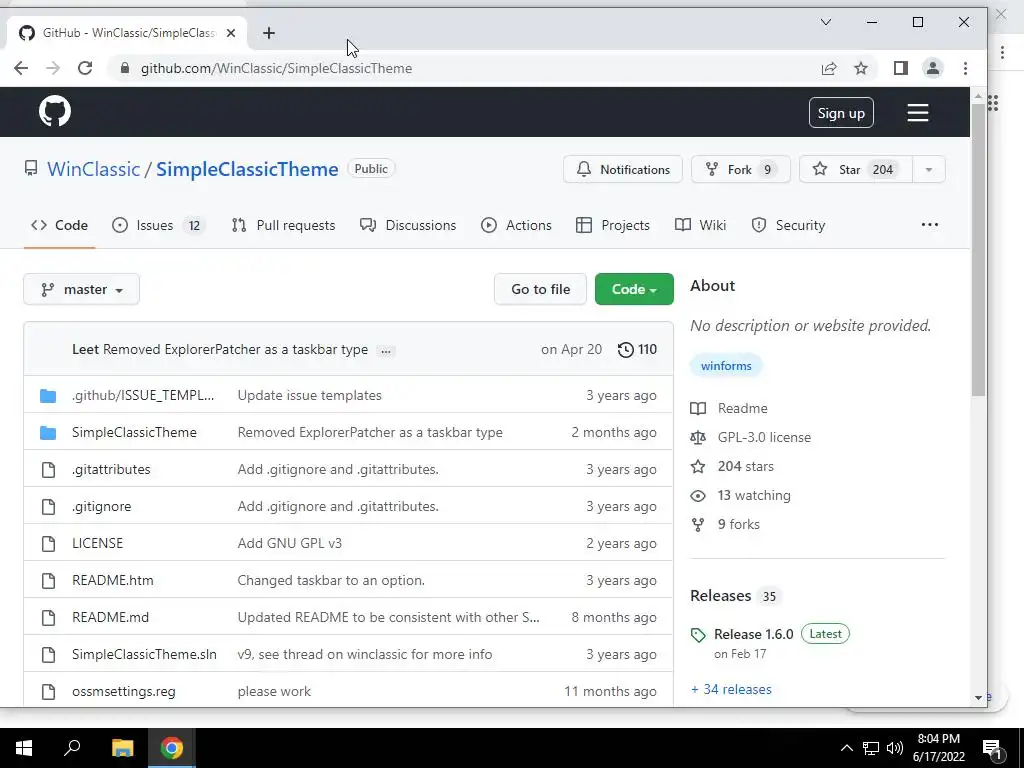The height and width of the screenshot is (768, 1024).
Task: Click the browser back arrow
Action: tap(21, 68)
